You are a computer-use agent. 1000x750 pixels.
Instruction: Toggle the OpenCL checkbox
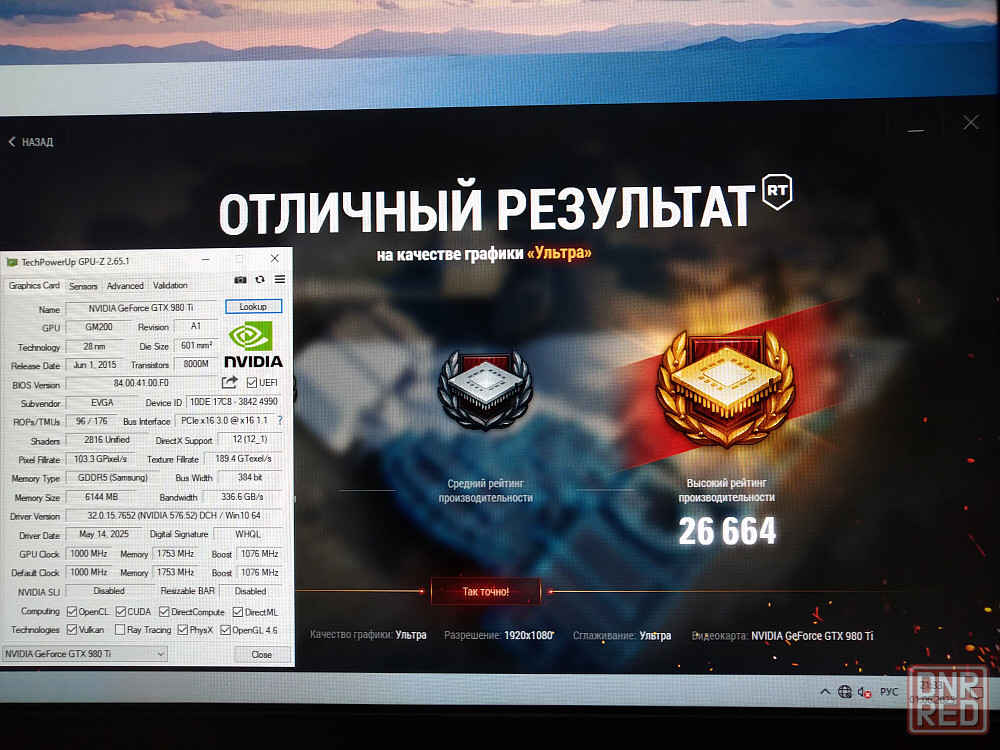(72, 612)
